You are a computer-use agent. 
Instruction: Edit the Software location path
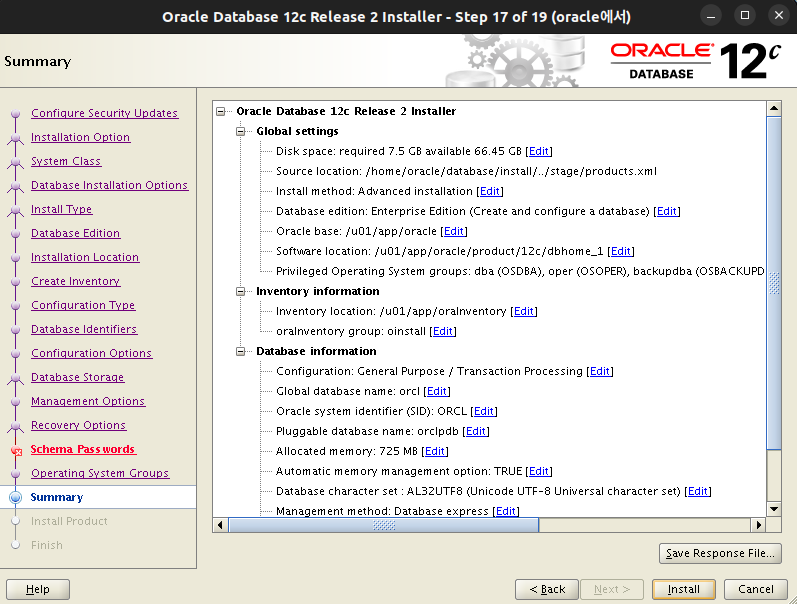[x=621, y=251]
